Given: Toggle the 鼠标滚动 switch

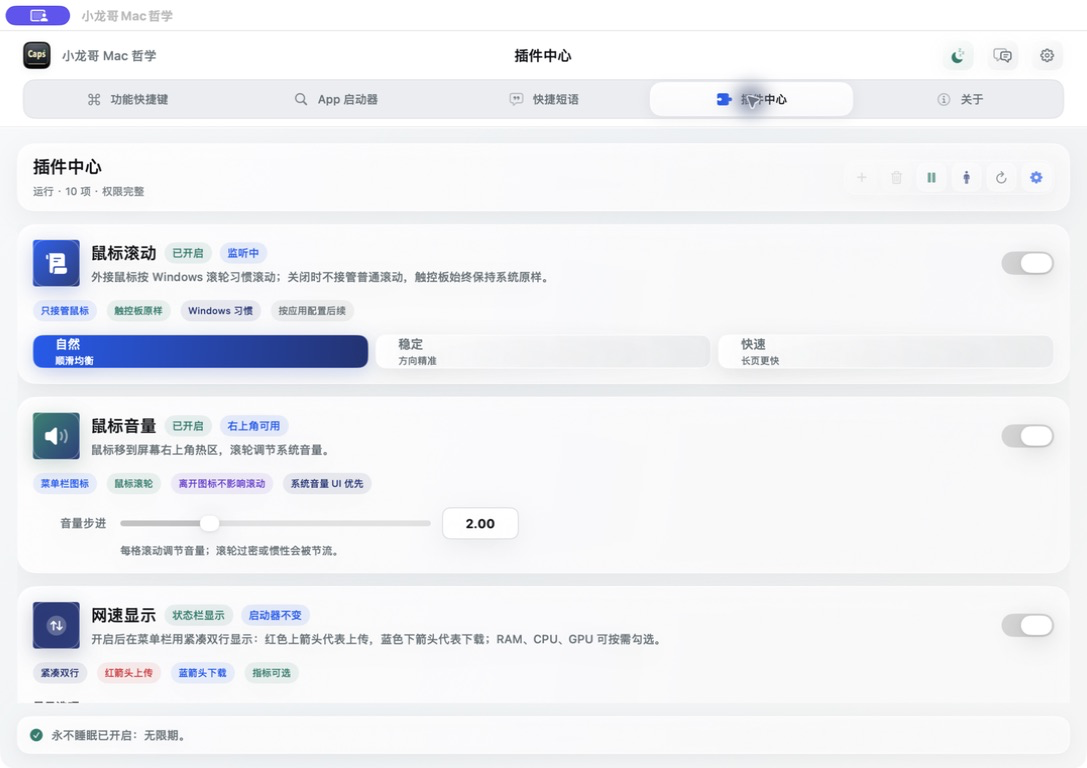Looking at the screenshot, I should (x=1027, y=263).
